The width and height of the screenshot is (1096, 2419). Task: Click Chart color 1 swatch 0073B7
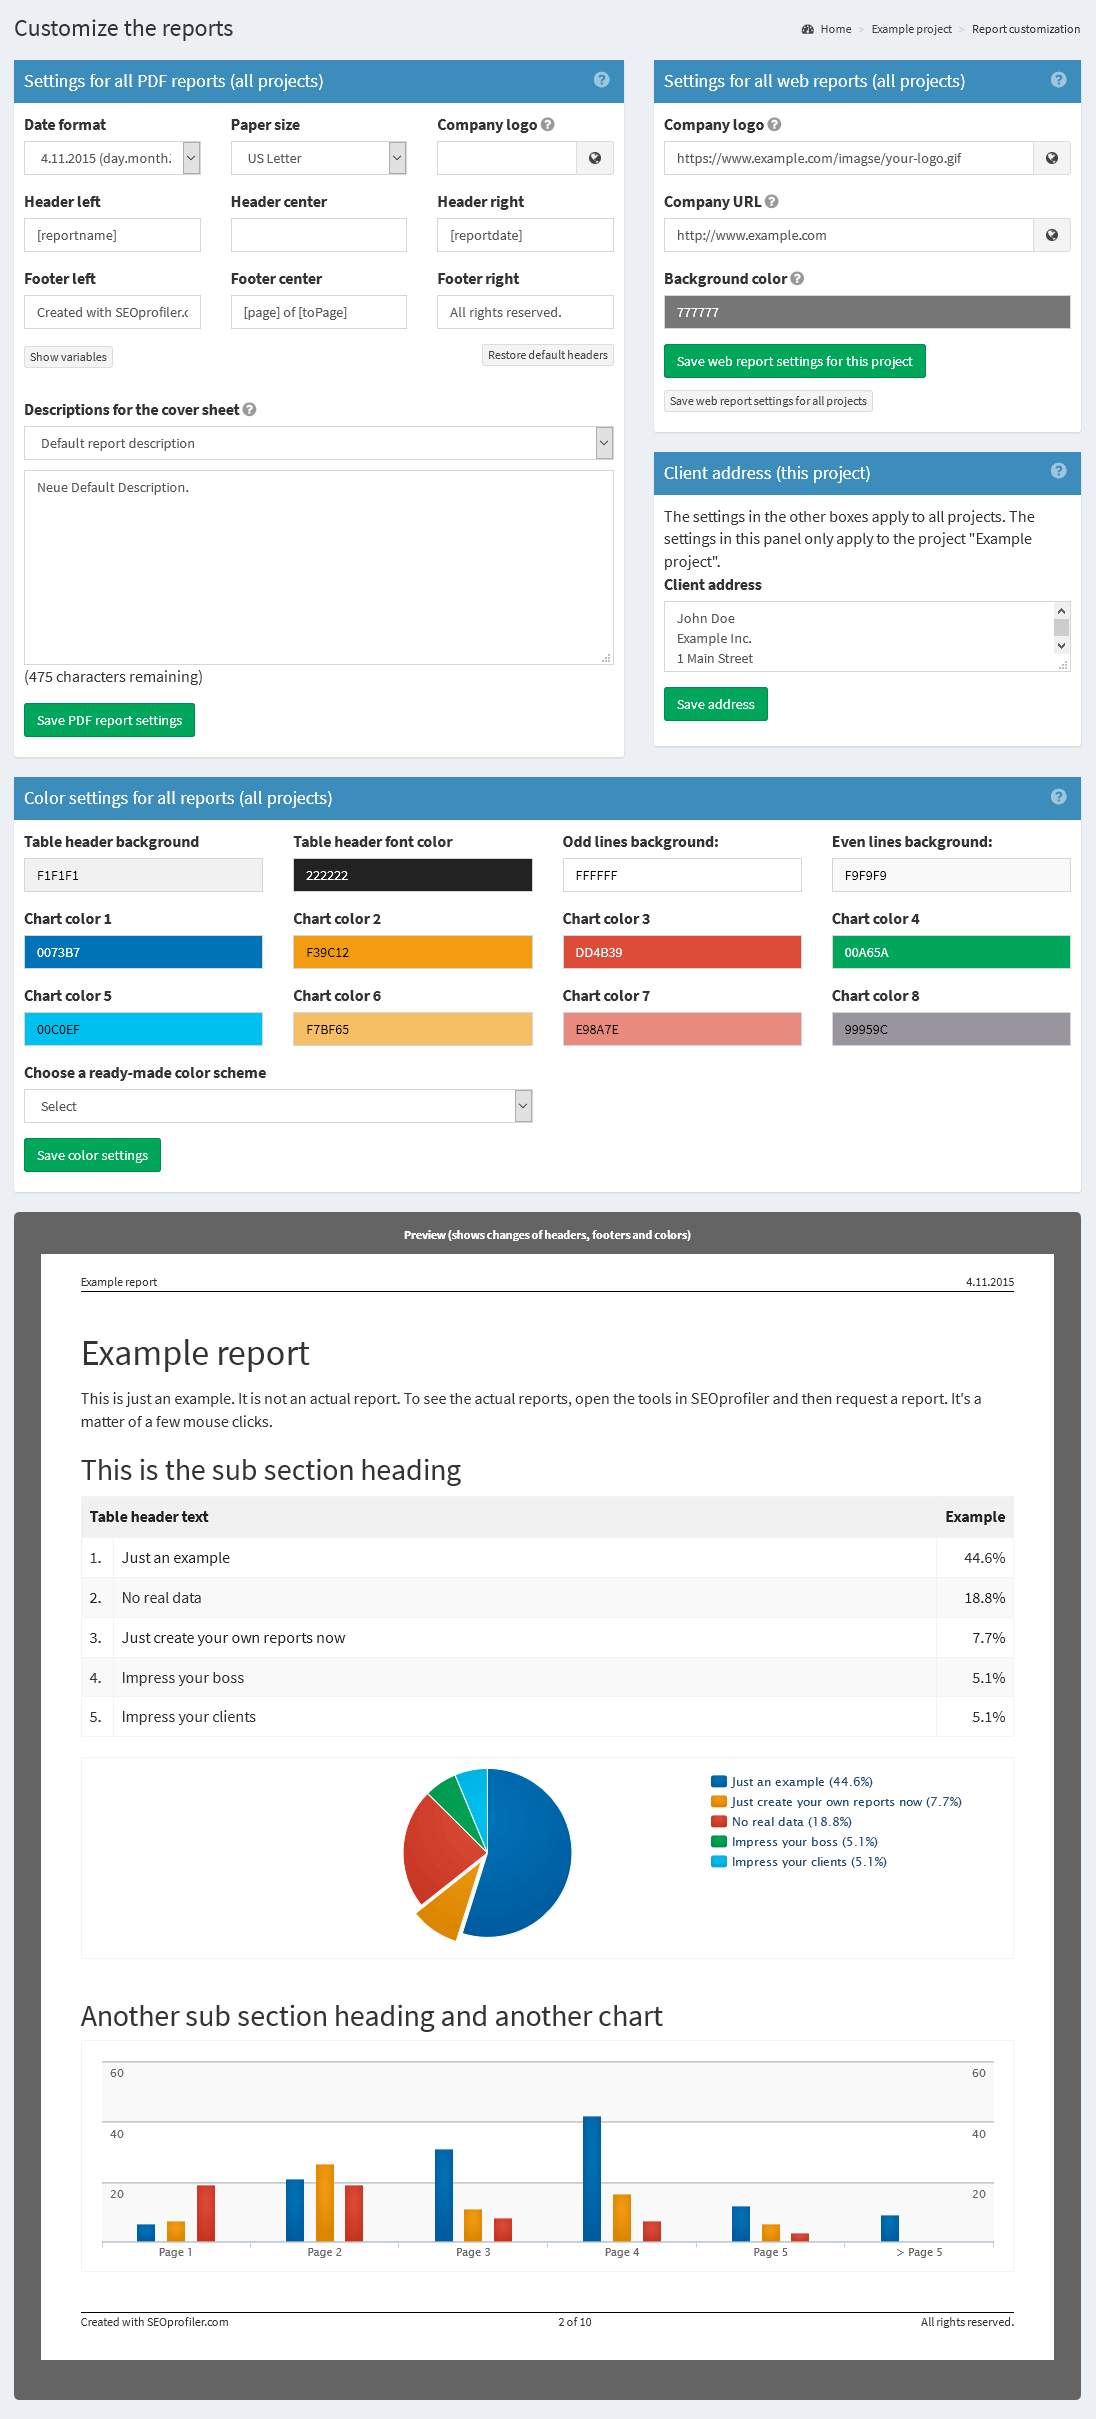pyautogui.click(x=143, y=952)
